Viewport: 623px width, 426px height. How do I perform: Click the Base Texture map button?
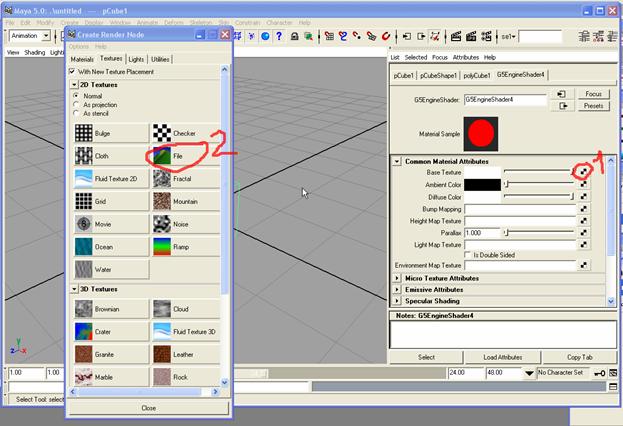[584, 172]
